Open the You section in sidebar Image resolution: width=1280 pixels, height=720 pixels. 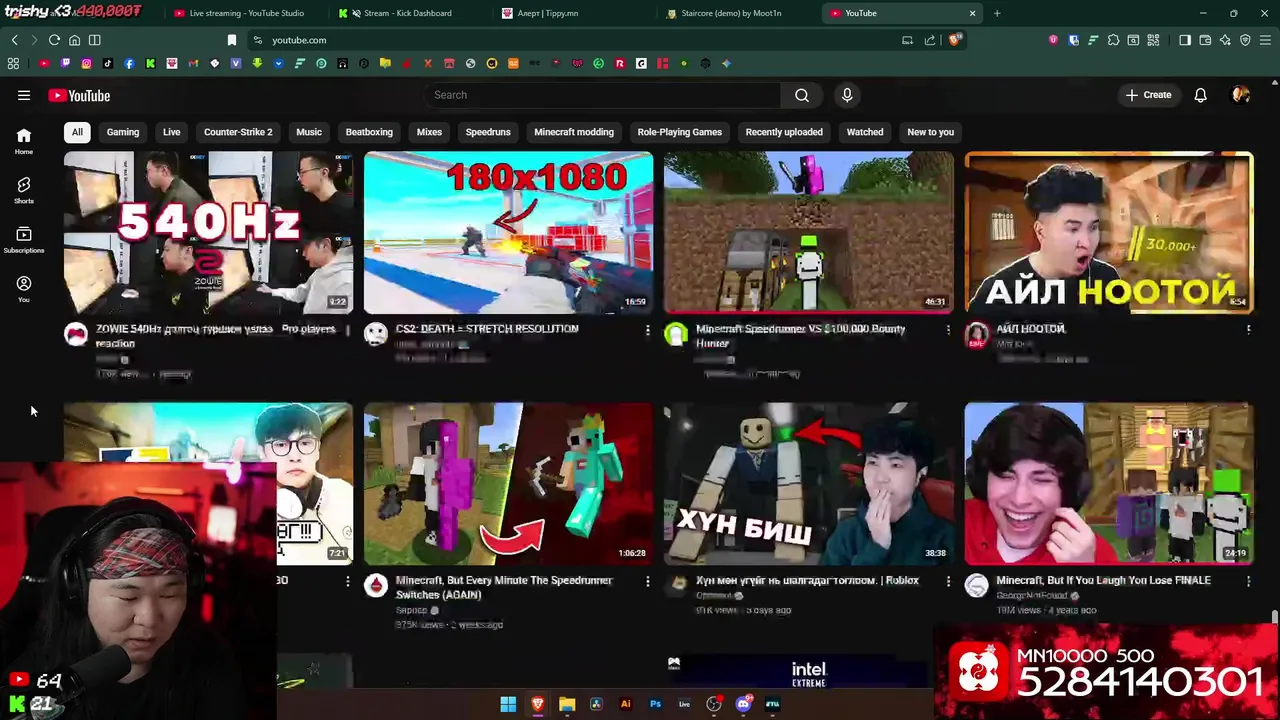click(x=24, y=289)
